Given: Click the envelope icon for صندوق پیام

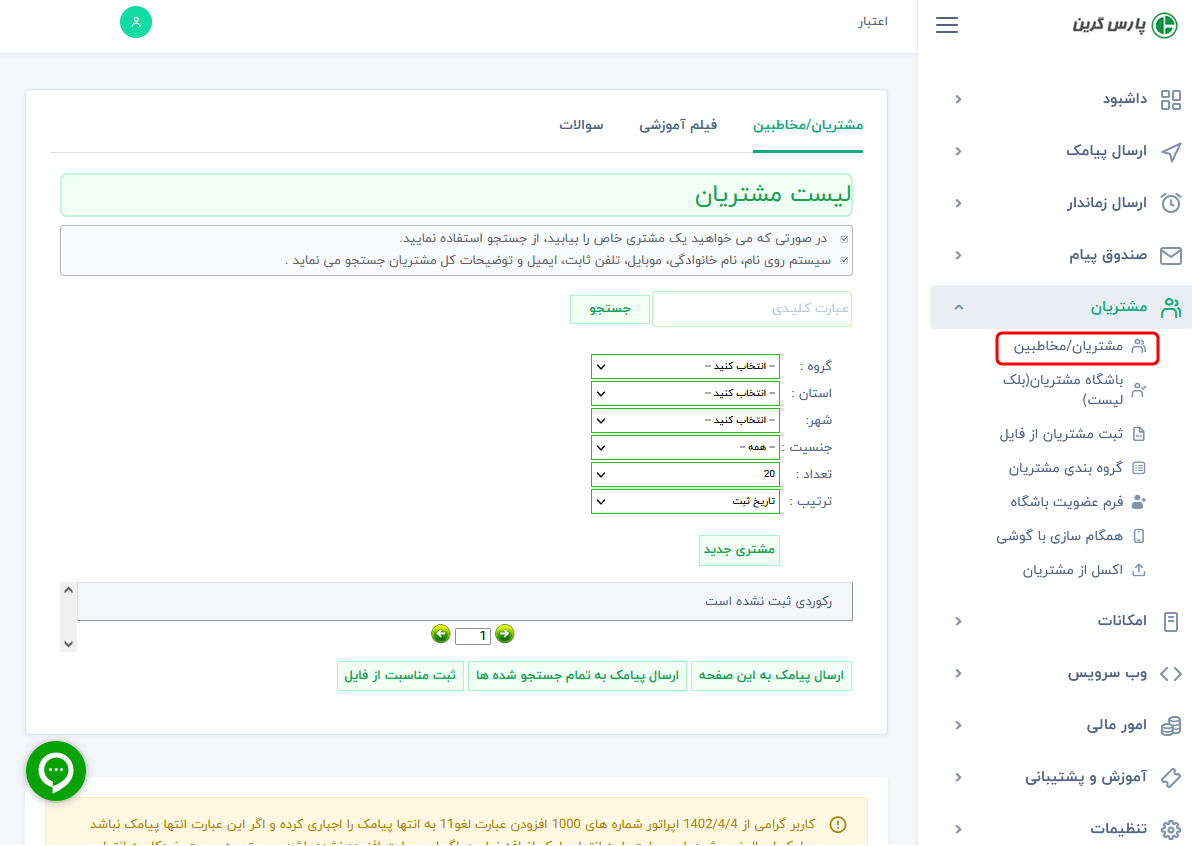Looking at the screenshot, I should [1171, 255].
